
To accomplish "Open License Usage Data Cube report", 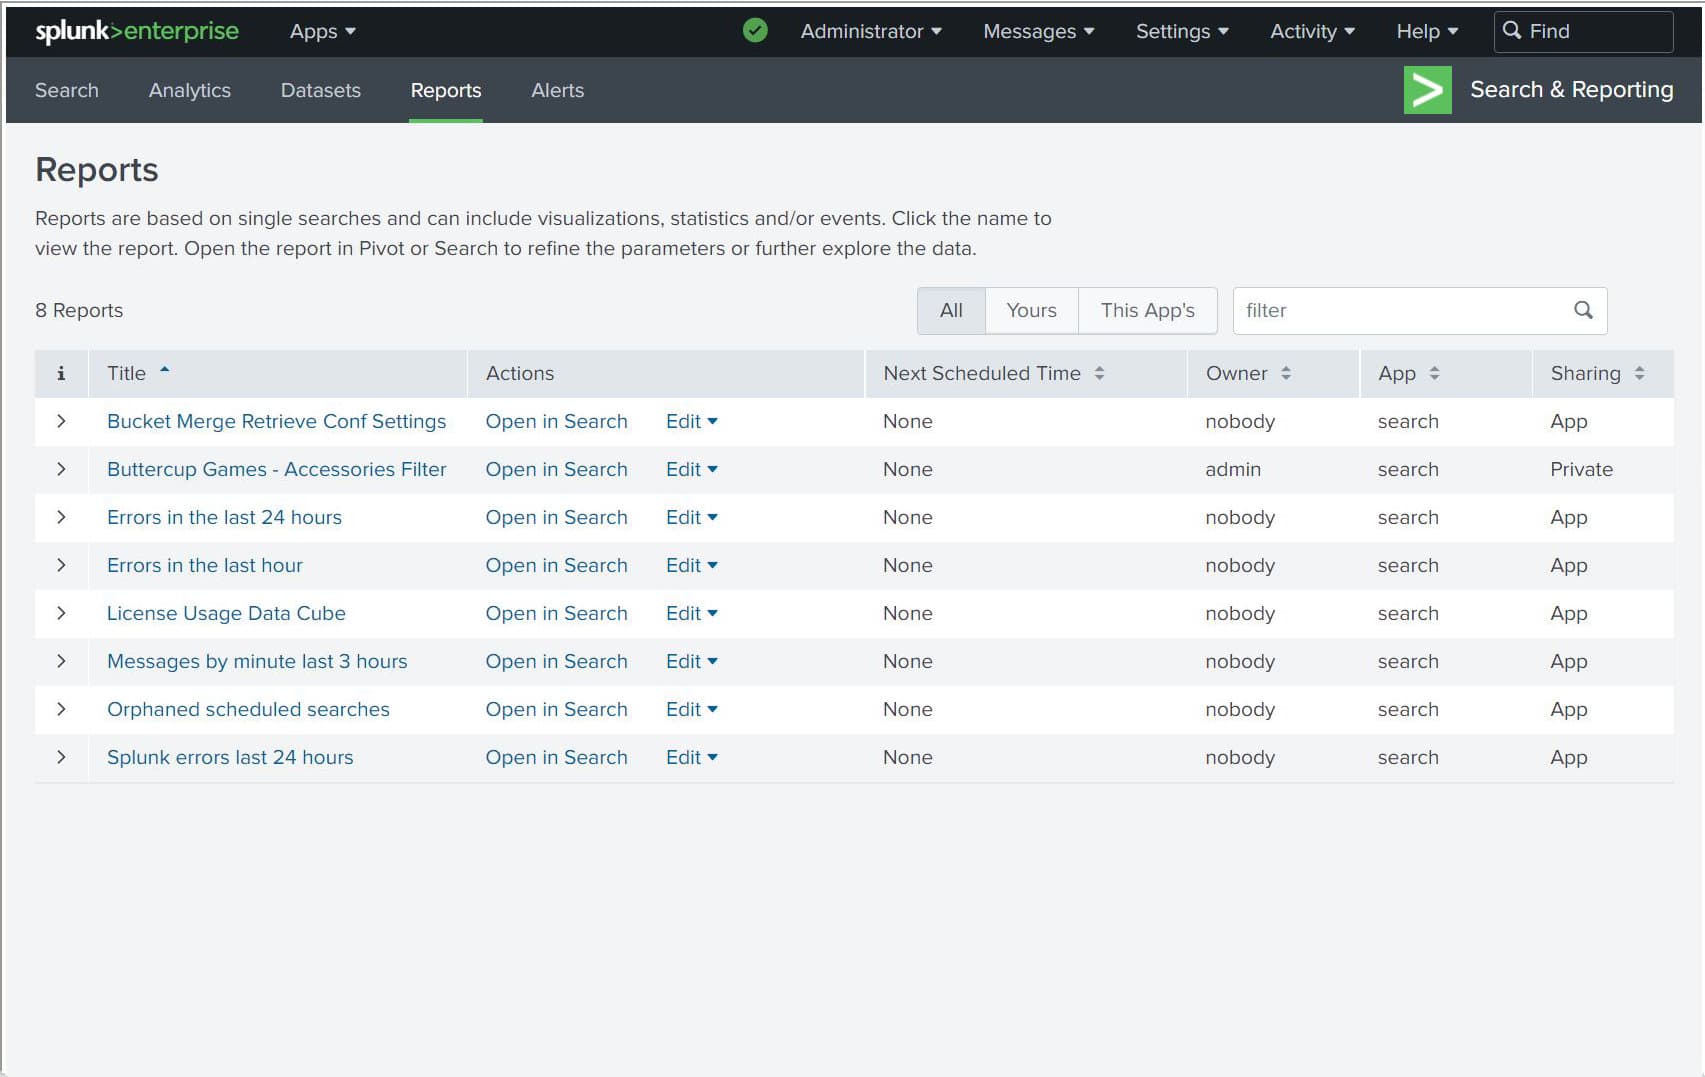I will (227, 613).
